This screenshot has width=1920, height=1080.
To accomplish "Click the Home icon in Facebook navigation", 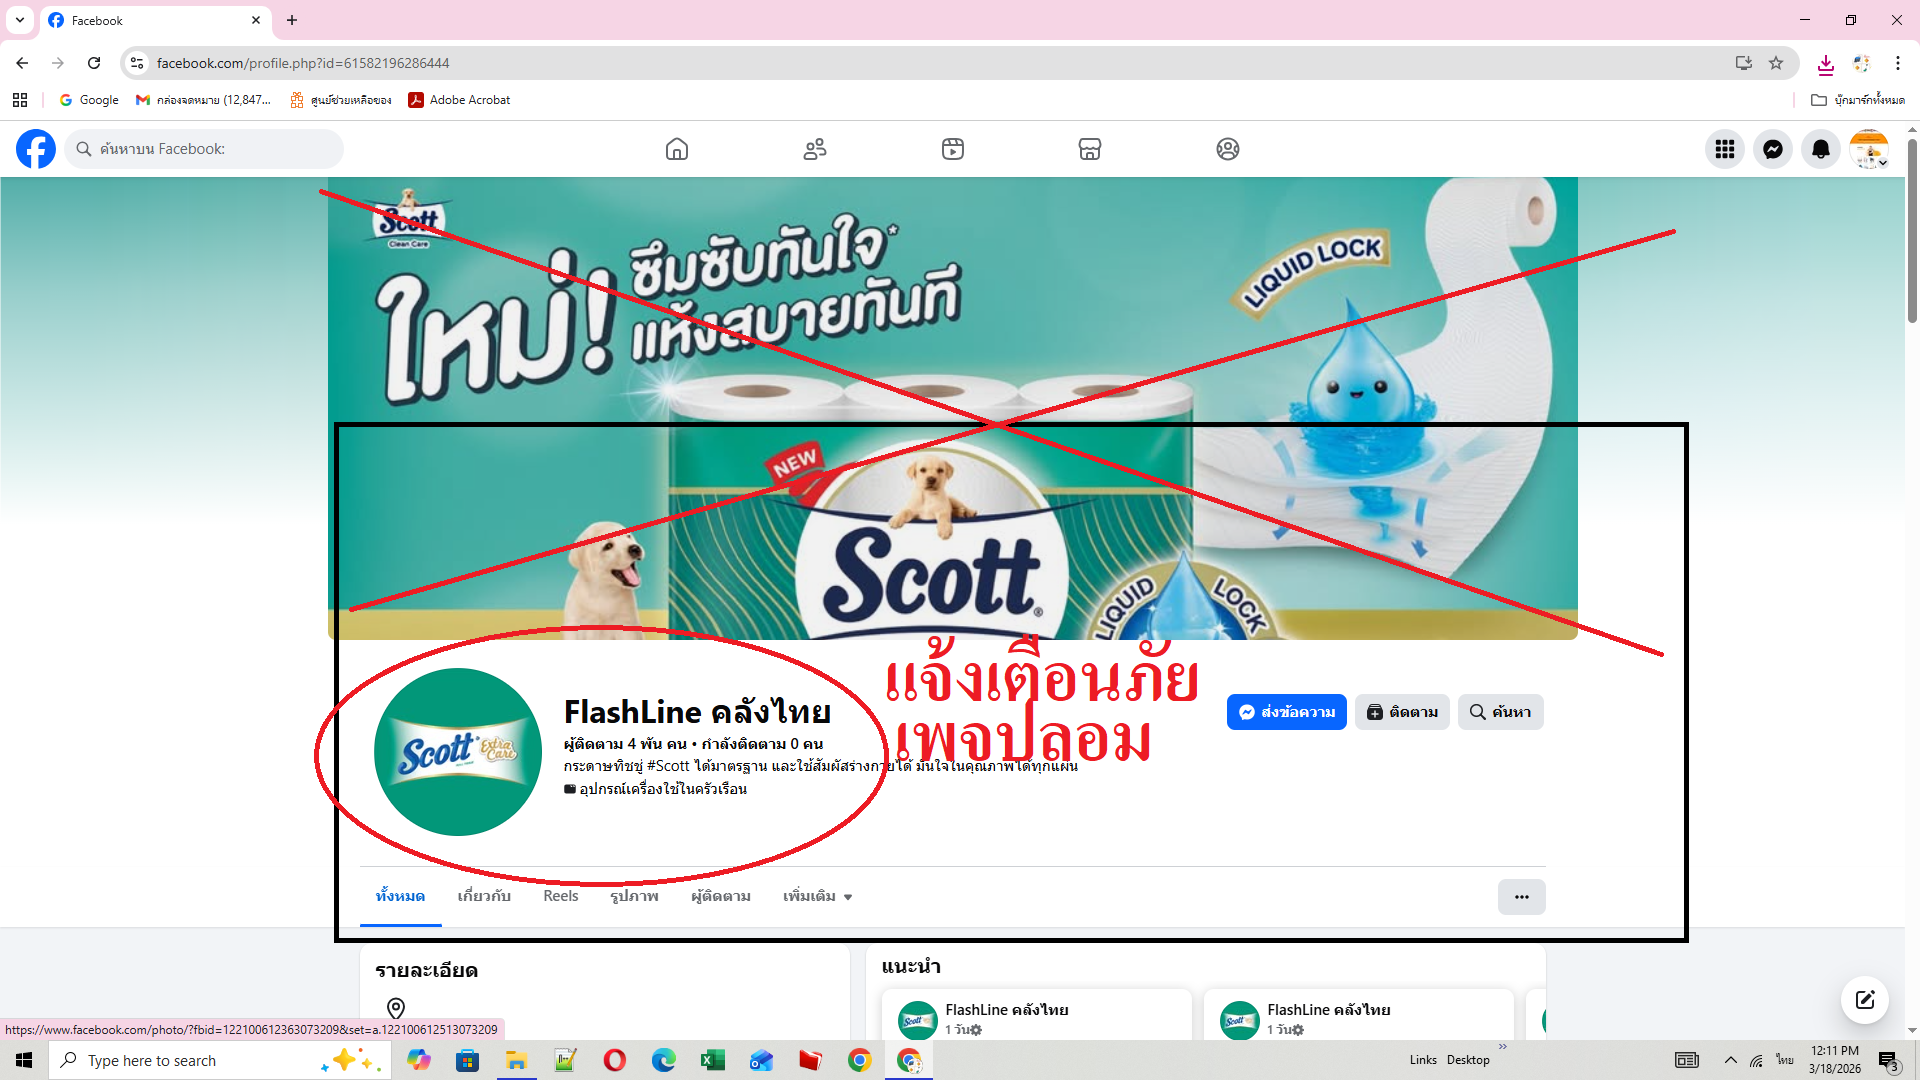I will click(676, 148).
